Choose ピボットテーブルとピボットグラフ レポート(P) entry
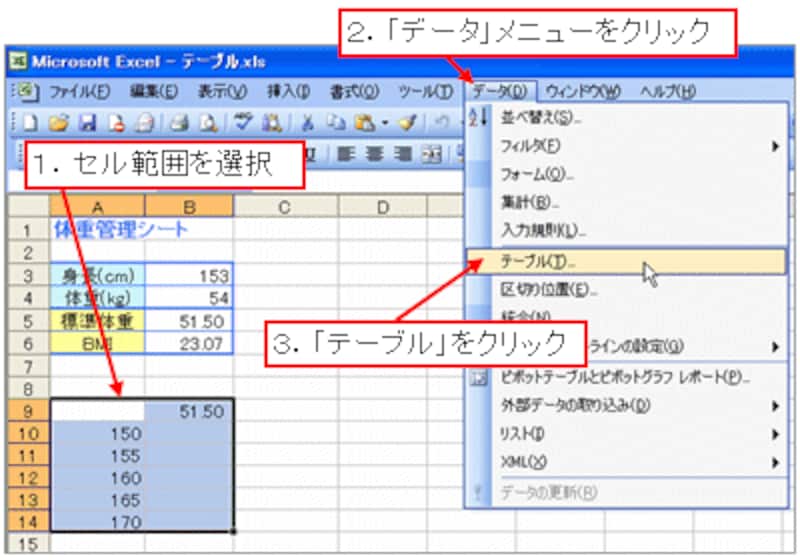This screenshot has width=800, height=560. pyautogui.click(x=627, y=377)
